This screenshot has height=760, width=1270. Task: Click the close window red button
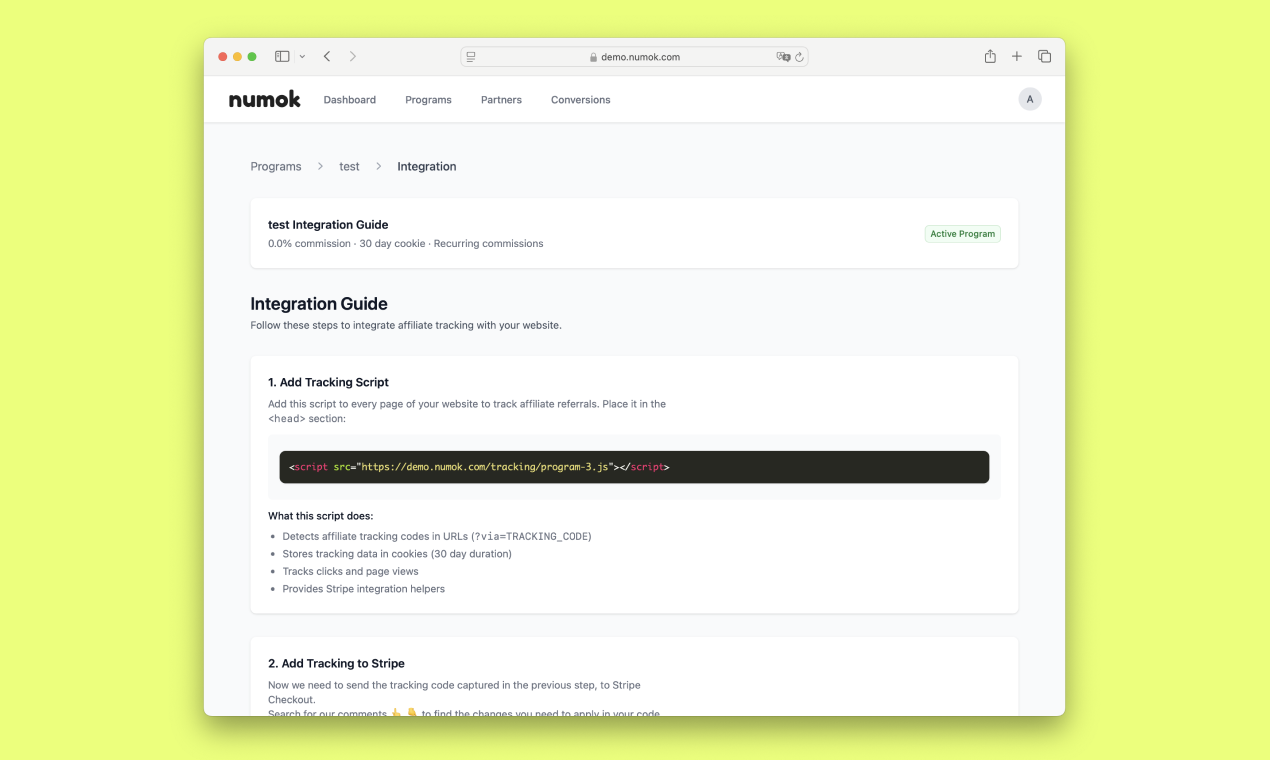coord(223,57)
